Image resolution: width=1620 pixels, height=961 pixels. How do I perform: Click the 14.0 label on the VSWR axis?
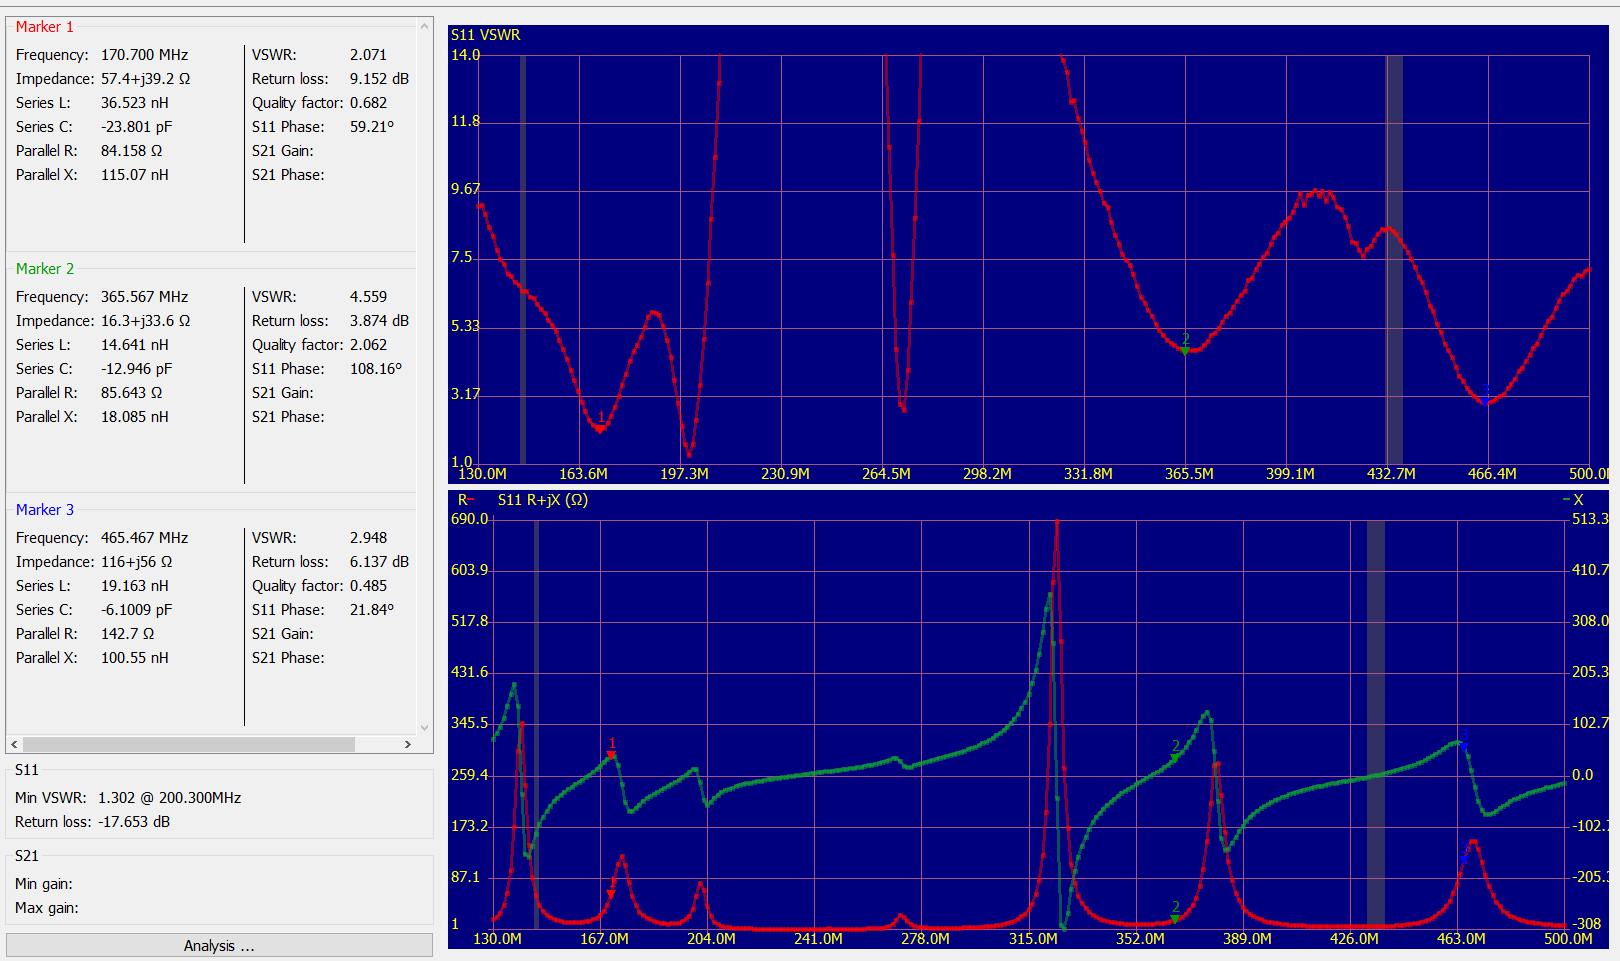[466, 55]
